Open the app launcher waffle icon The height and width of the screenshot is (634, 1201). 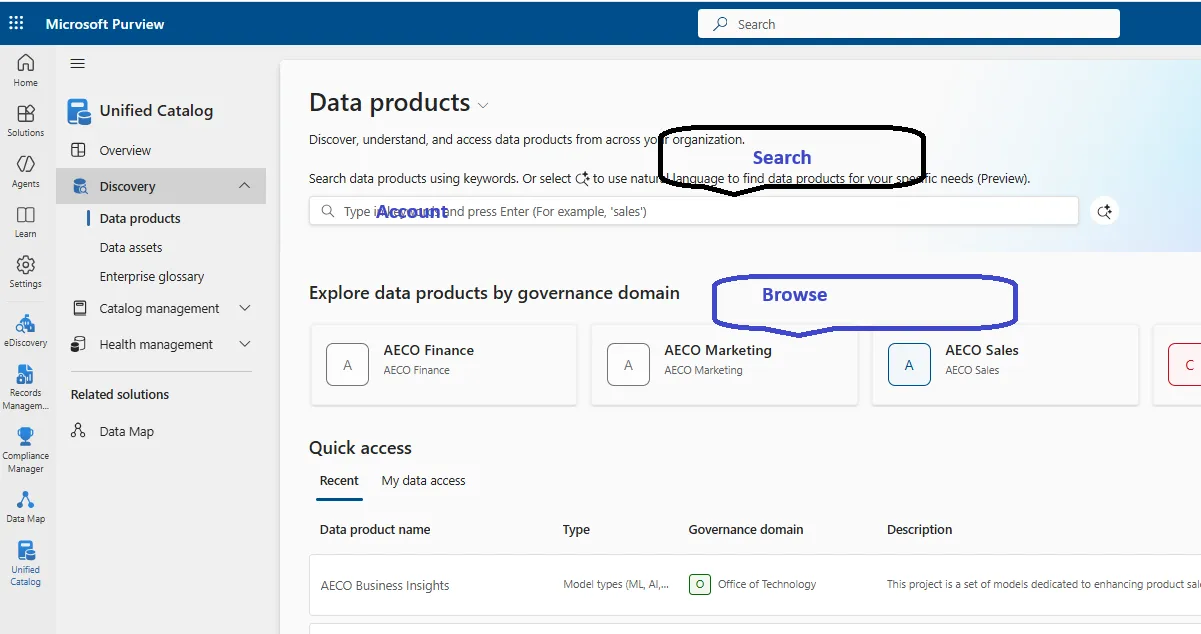(x=16, y=23)
